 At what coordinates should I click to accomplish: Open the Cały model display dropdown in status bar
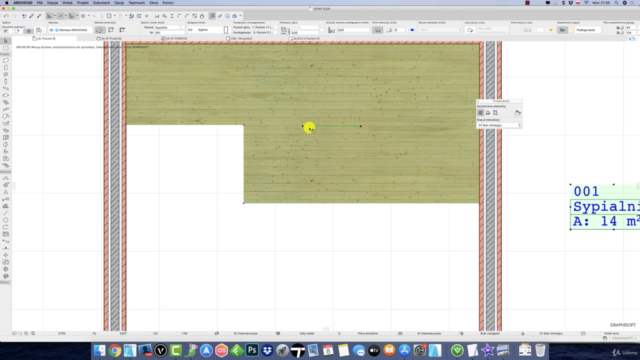[307, 333]
